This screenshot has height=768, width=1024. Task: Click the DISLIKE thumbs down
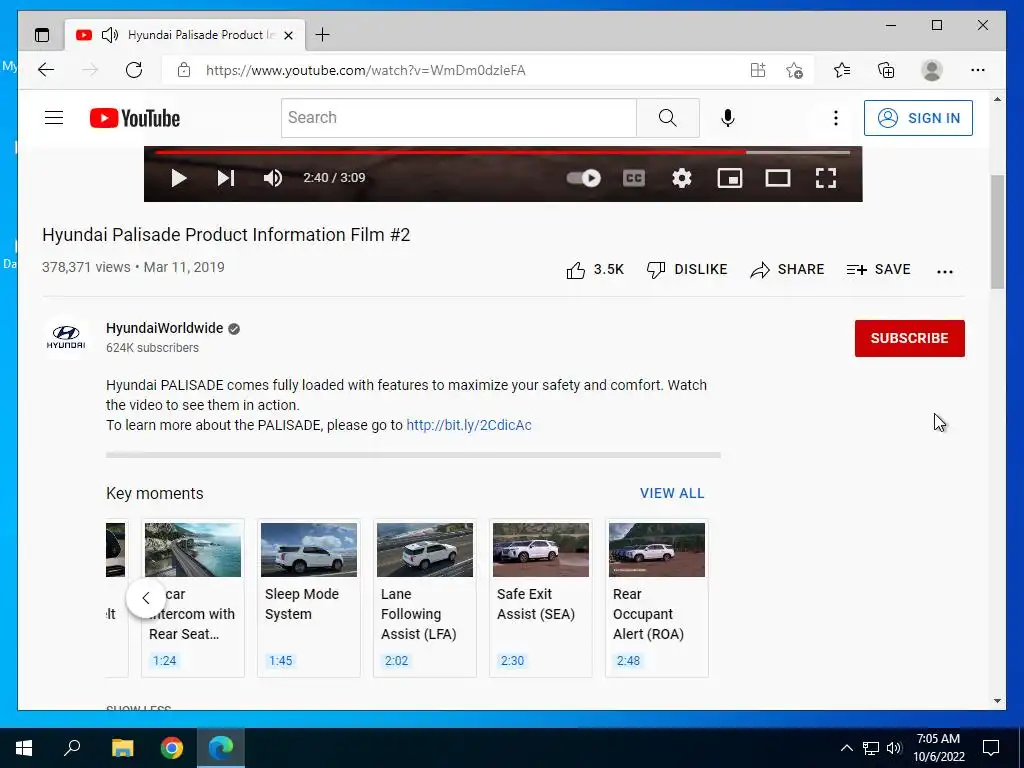(686, 270)
